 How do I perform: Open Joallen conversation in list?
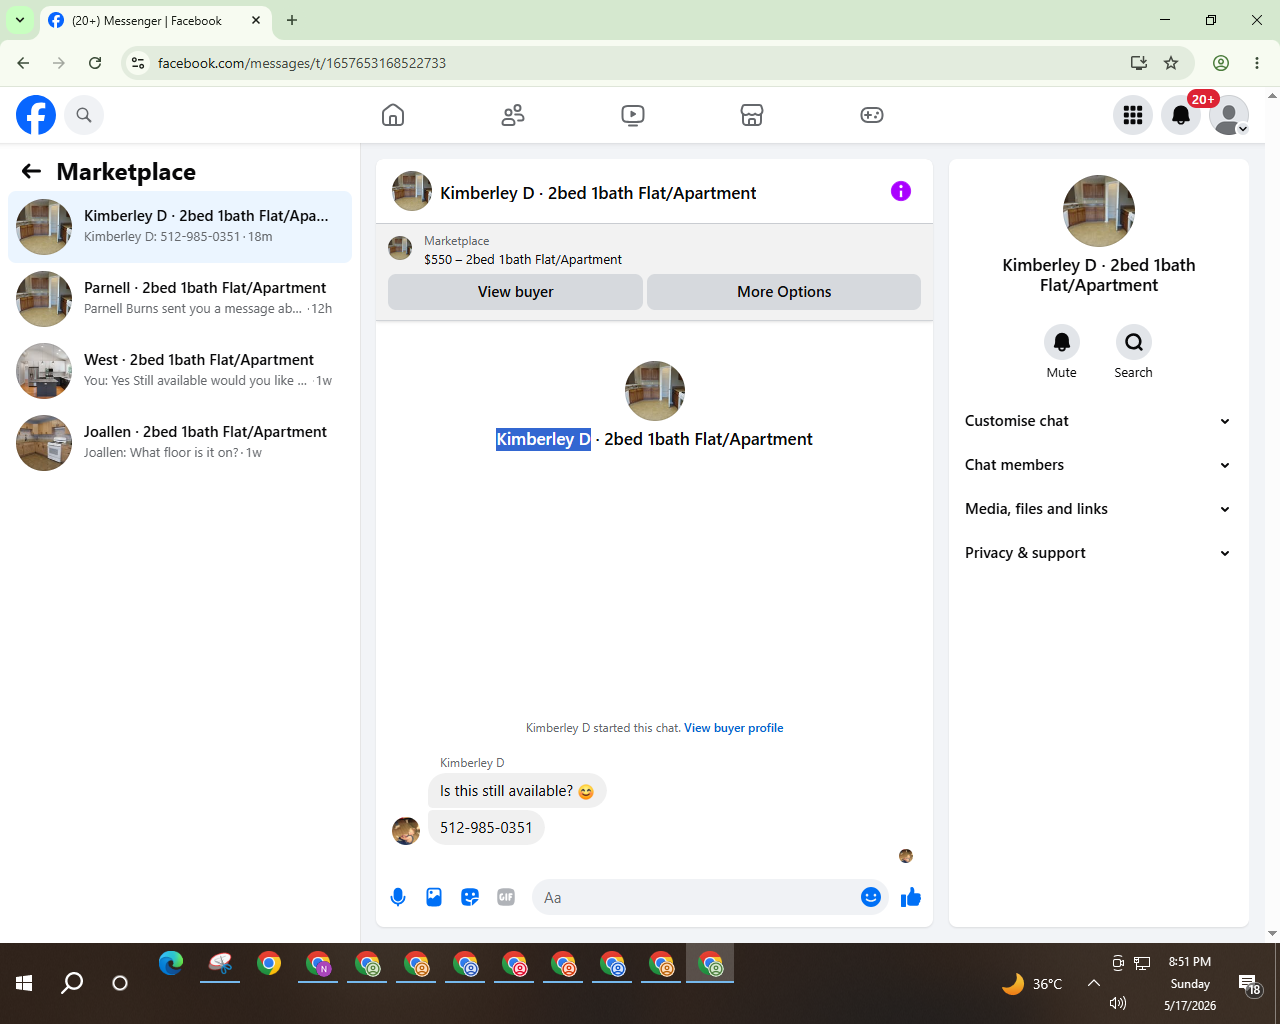[180, 443]
